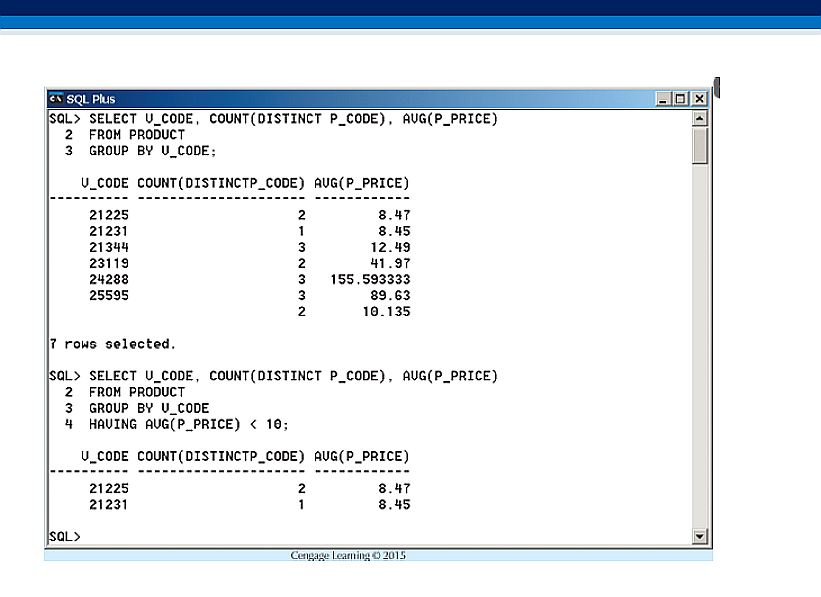
Task: Click COUNT(DISTINCTP_CODE) header in first result
Action: (221, 184)
